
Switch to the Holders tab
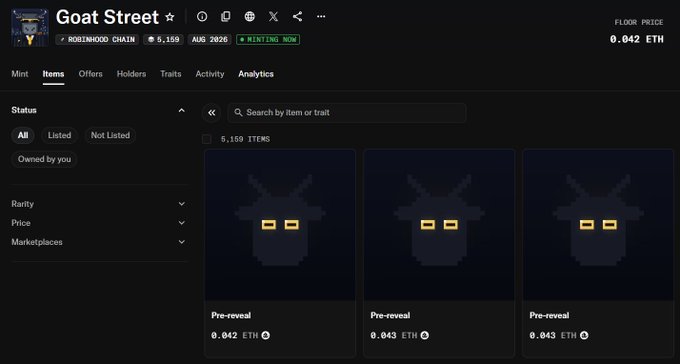[x=131, y=74]
